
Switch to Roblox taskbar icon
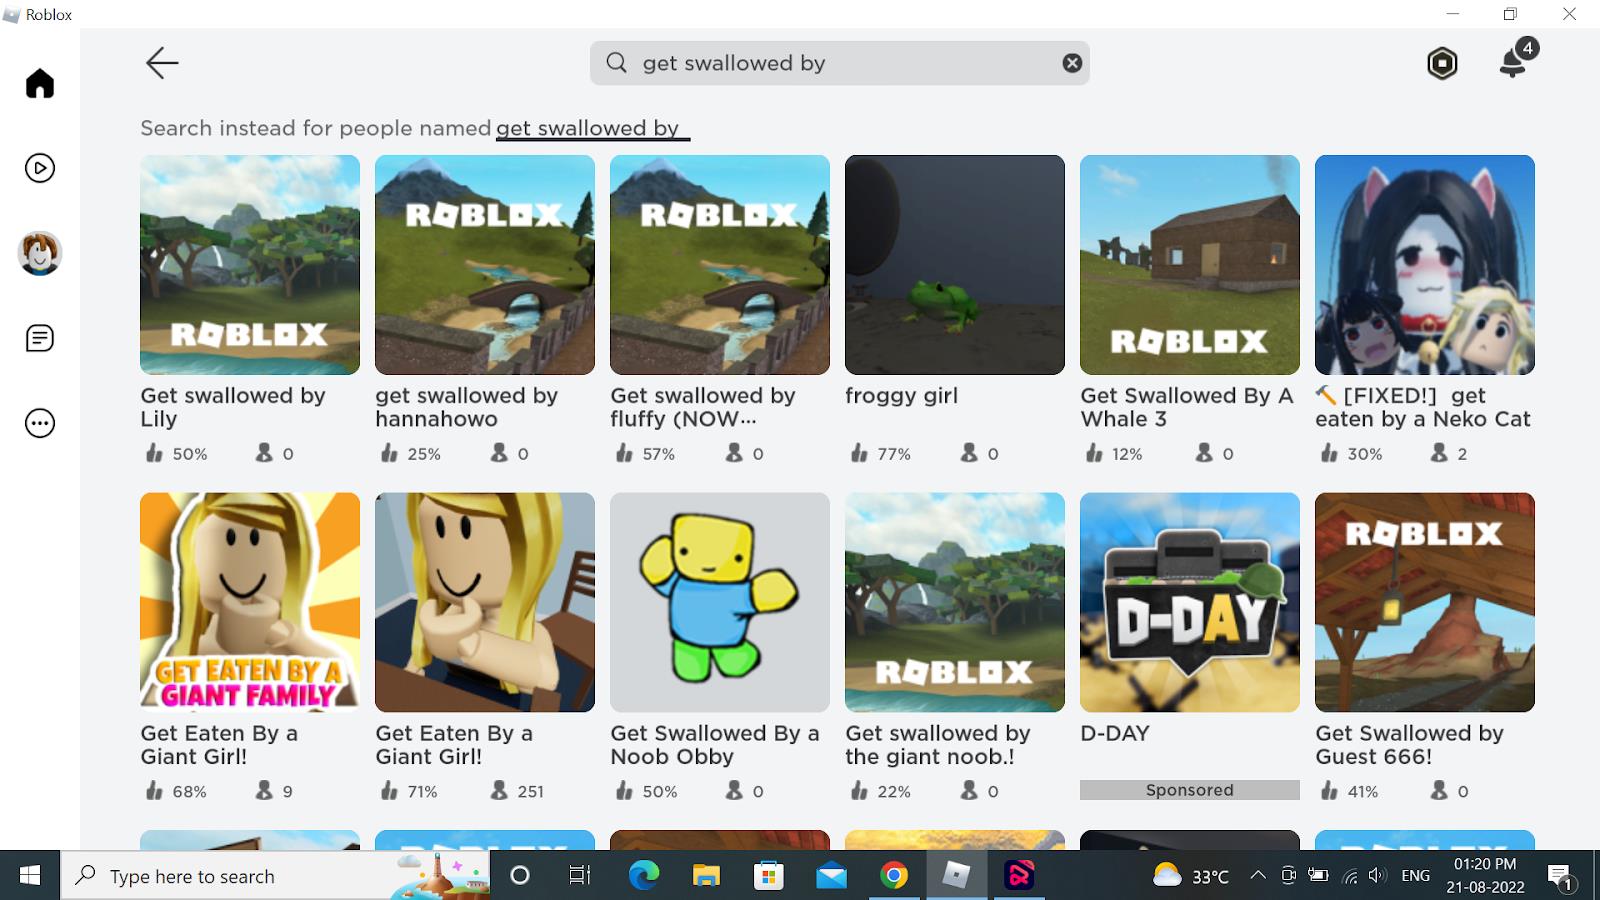(x=956, y=876)
